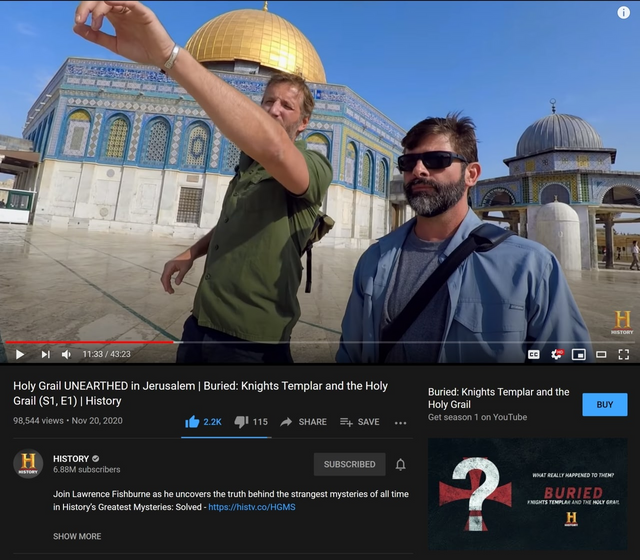Open the Buried show poster thumbnail
This screenshot has width=640, height=560.
point(527,494)
